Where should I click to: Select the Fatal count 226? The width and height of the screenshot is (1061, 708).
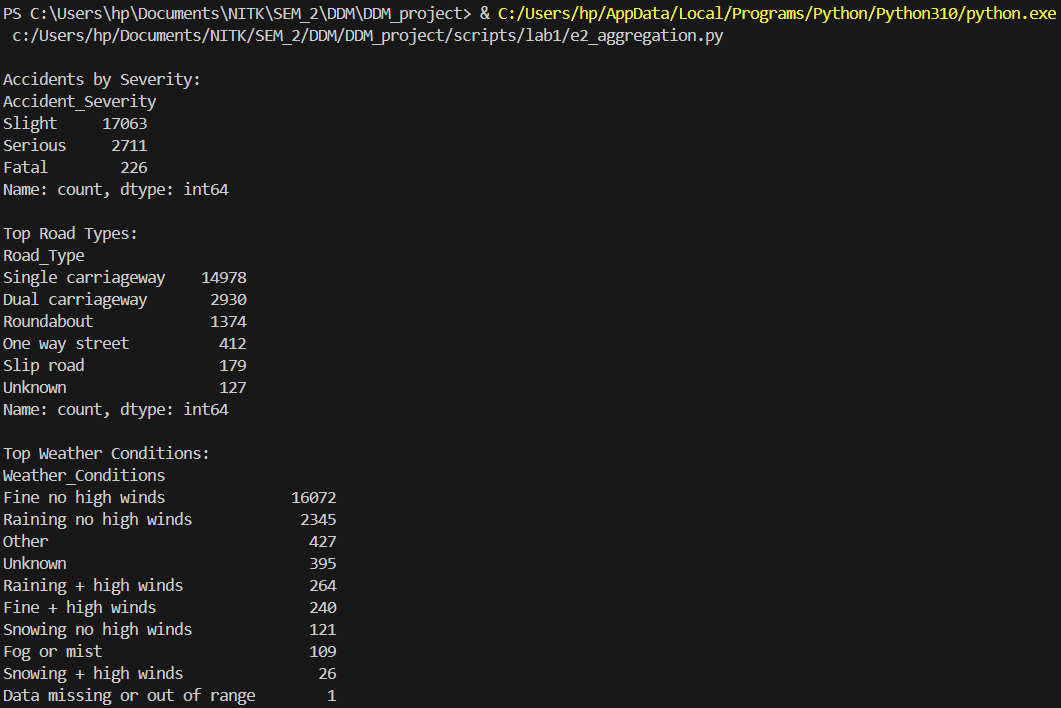click(x=134, y=167)
